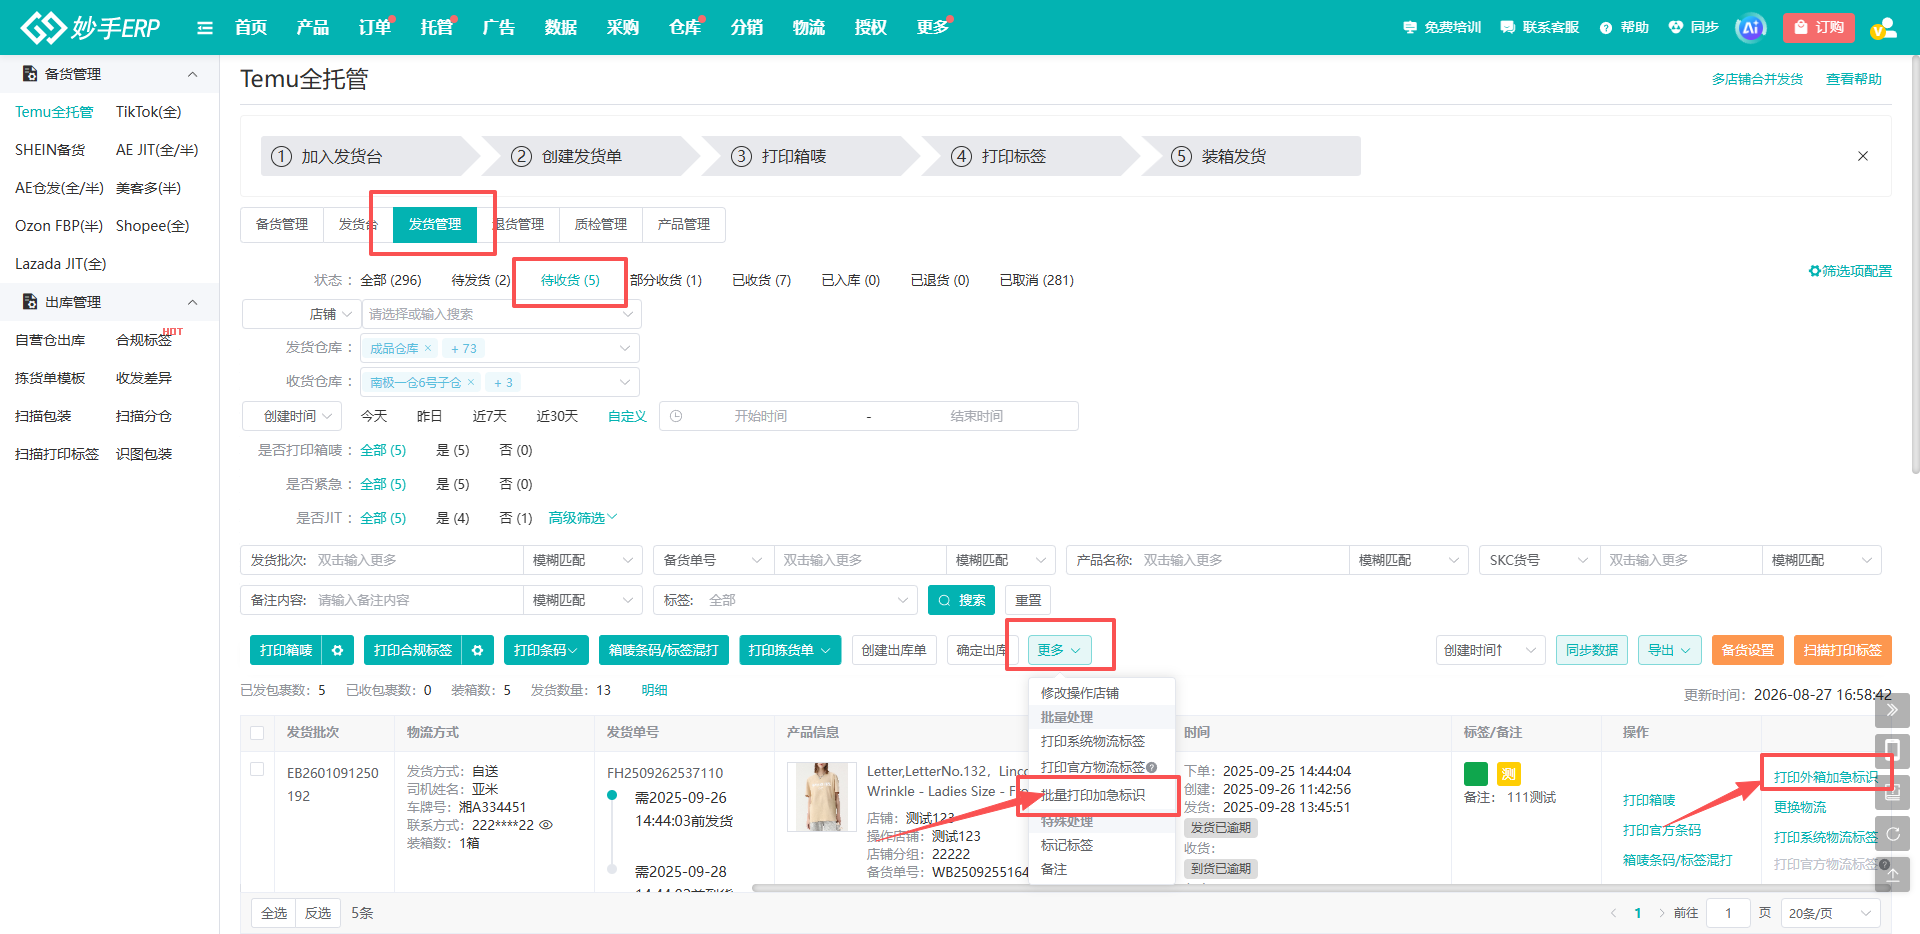Open the 20条/页 page size dropdown

(x=1830, y=913)
